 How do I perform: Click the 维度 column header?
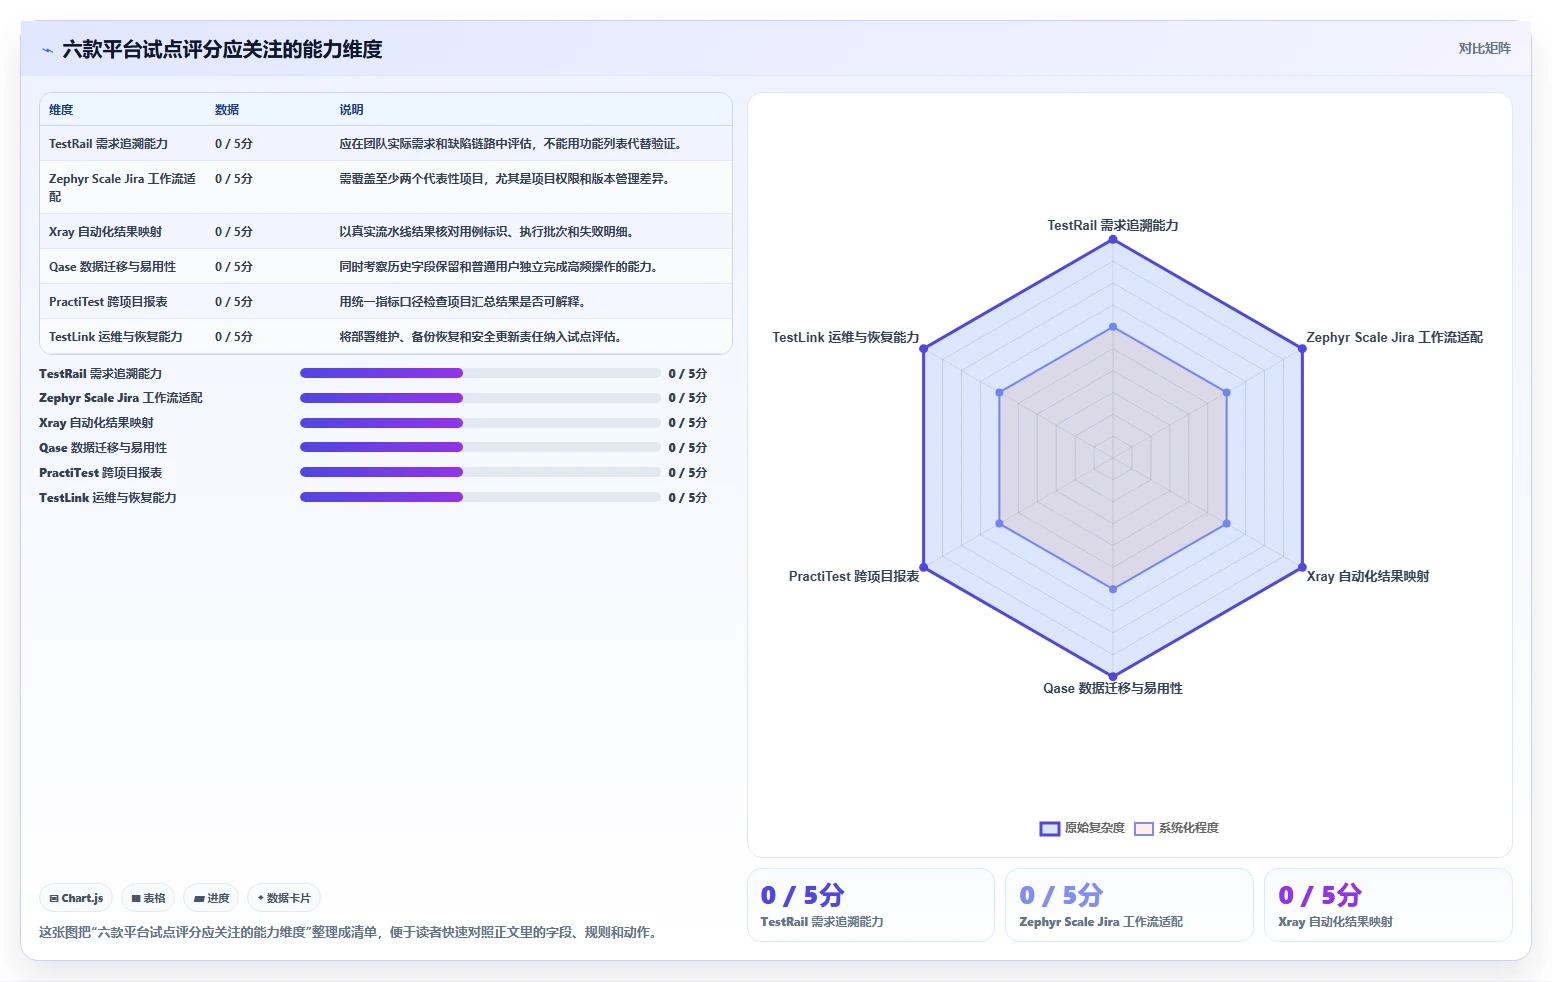61,110
